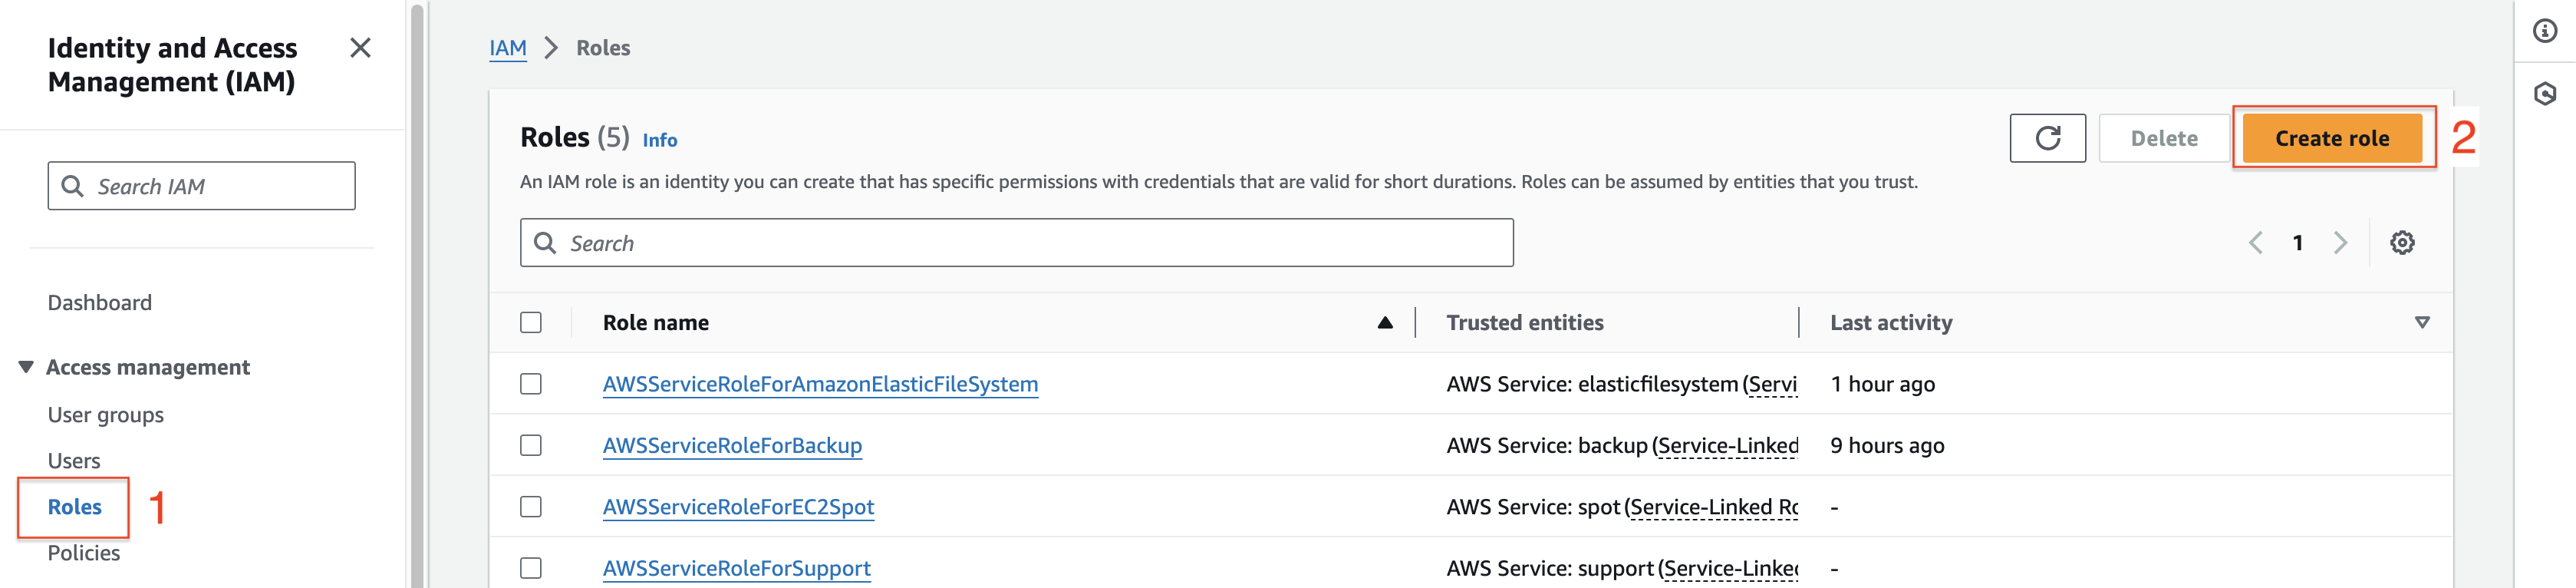Viewport: 2576px width, 588px height.
Task: Close the IAM navigation panel
Action: pos(360,48)
